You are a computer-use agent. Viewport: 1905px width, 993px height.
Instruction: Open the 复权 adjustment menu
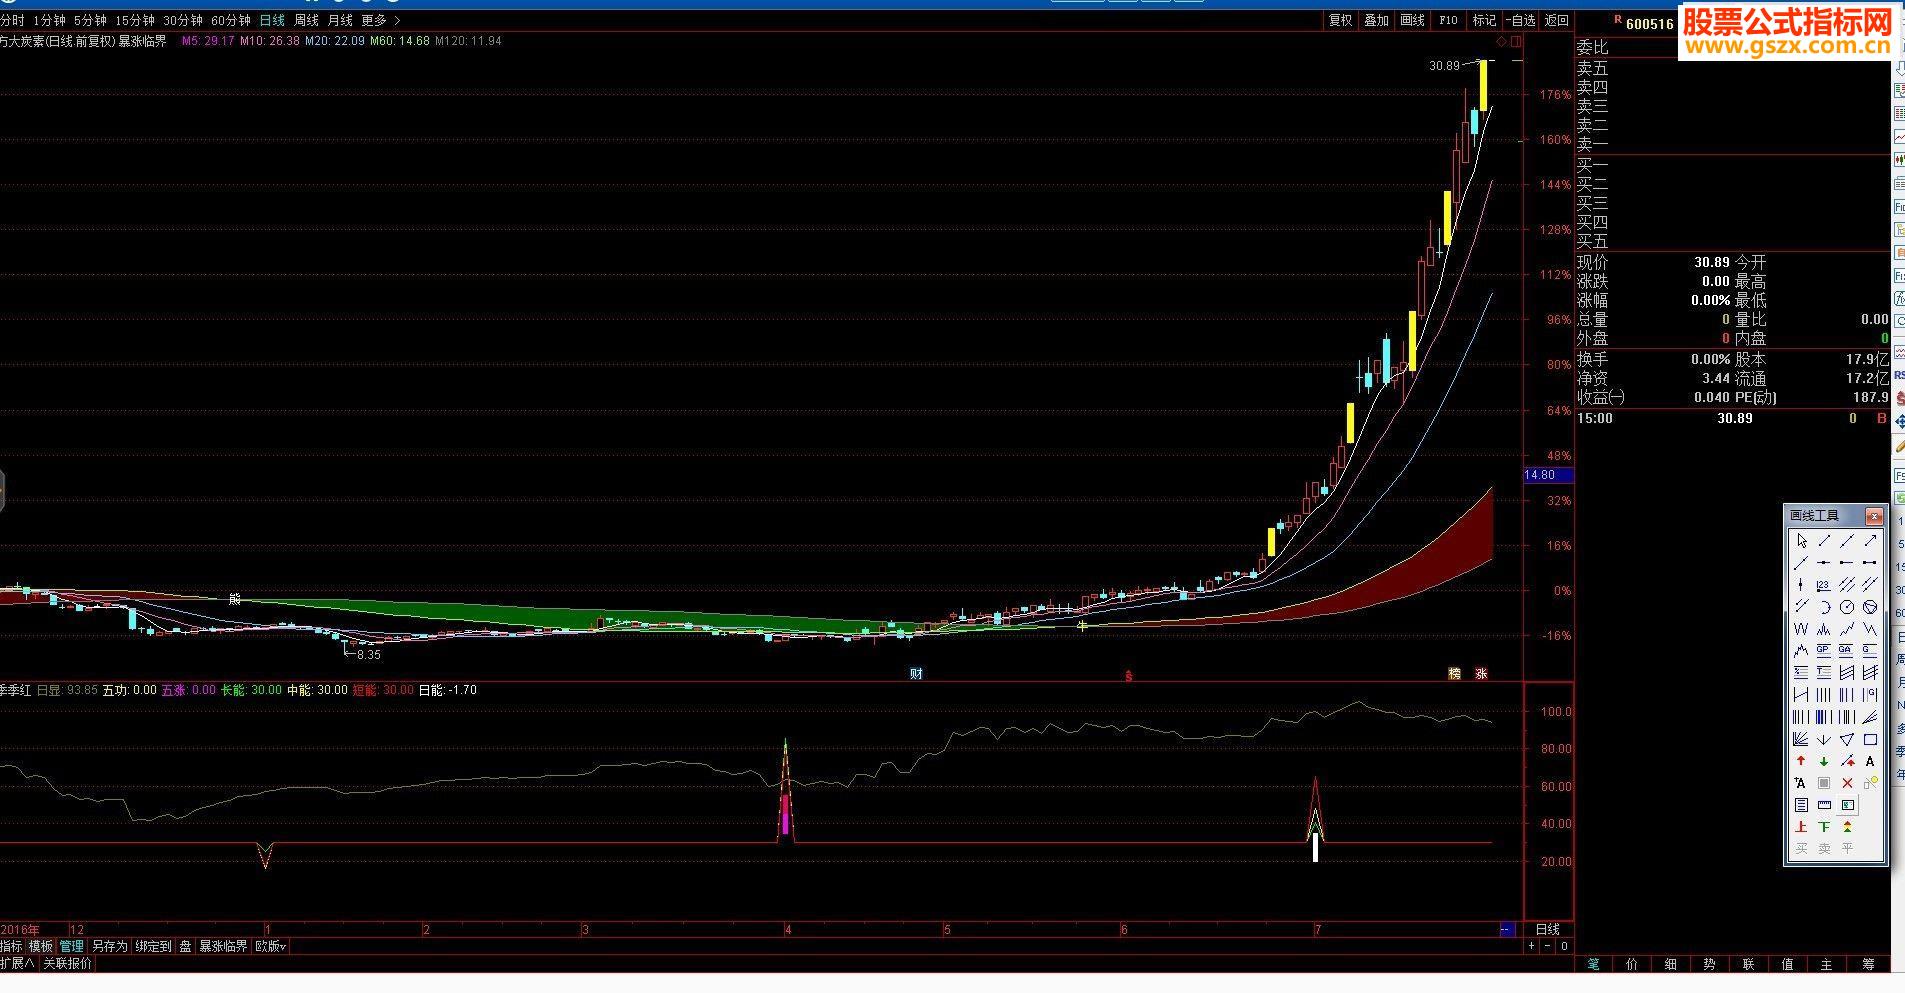tap(1340, 20)
